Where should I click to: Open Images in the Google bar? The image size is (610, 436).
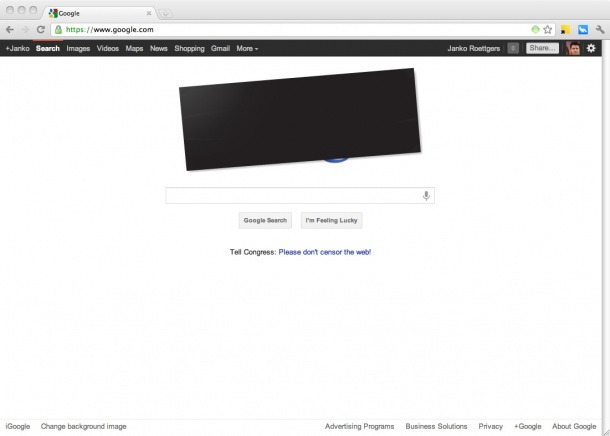[78, 49]
